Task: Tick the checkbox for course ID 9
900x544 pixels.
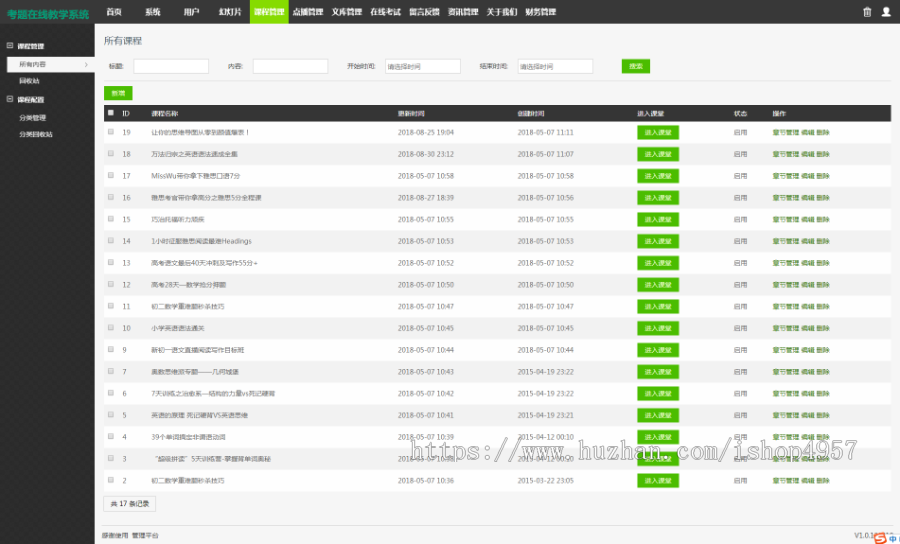Action: 111,350
